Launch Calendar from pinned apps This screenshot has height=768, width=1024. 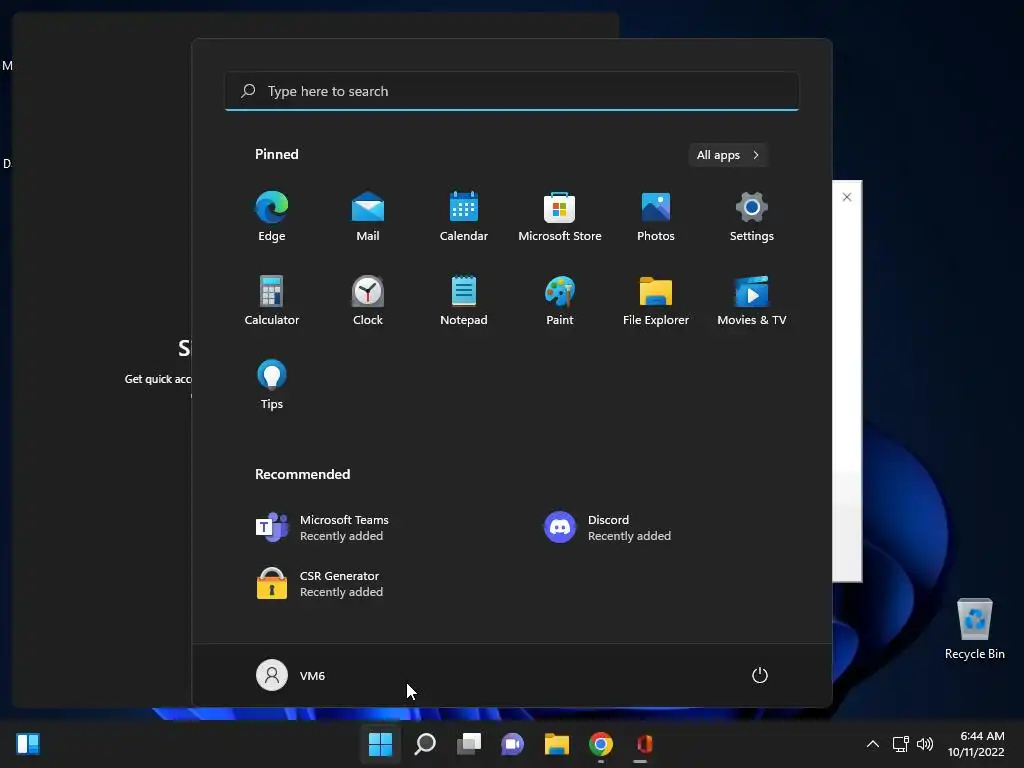click(464, 217)
